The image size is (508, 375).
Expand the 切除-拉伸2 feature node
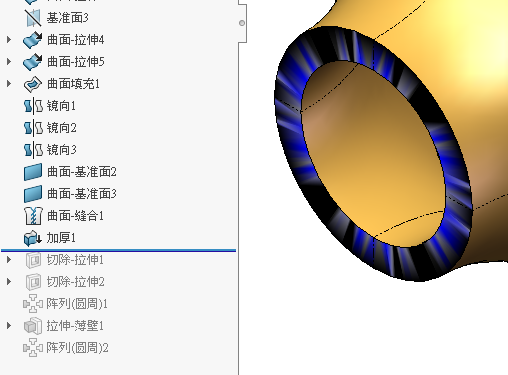[9, 282]
